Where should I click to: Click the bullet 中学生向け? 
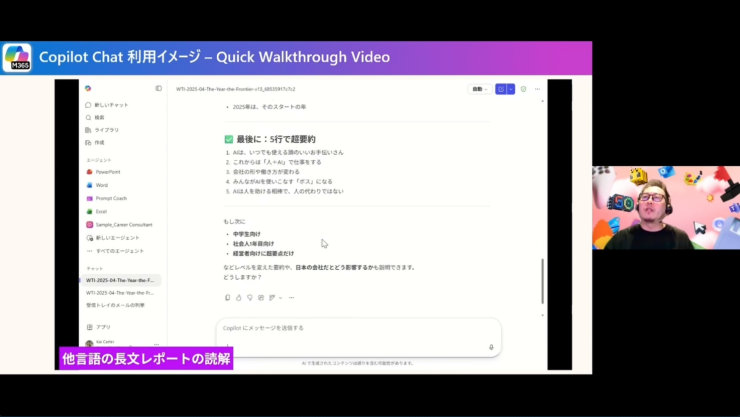pos(246,234)
